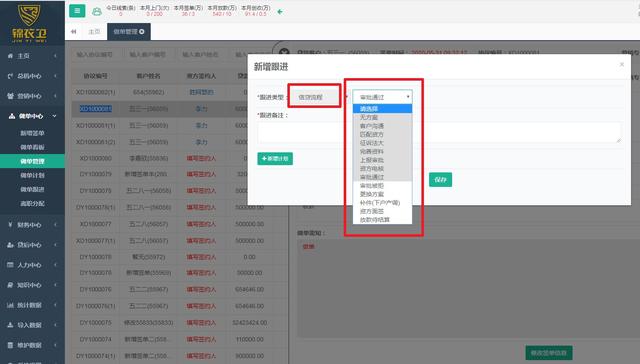The height and width of the screenshot is (364, 640).
Task: Close the 新增跟进 dialog with the x
Action: pyautogui.click(x=622, y=64)
